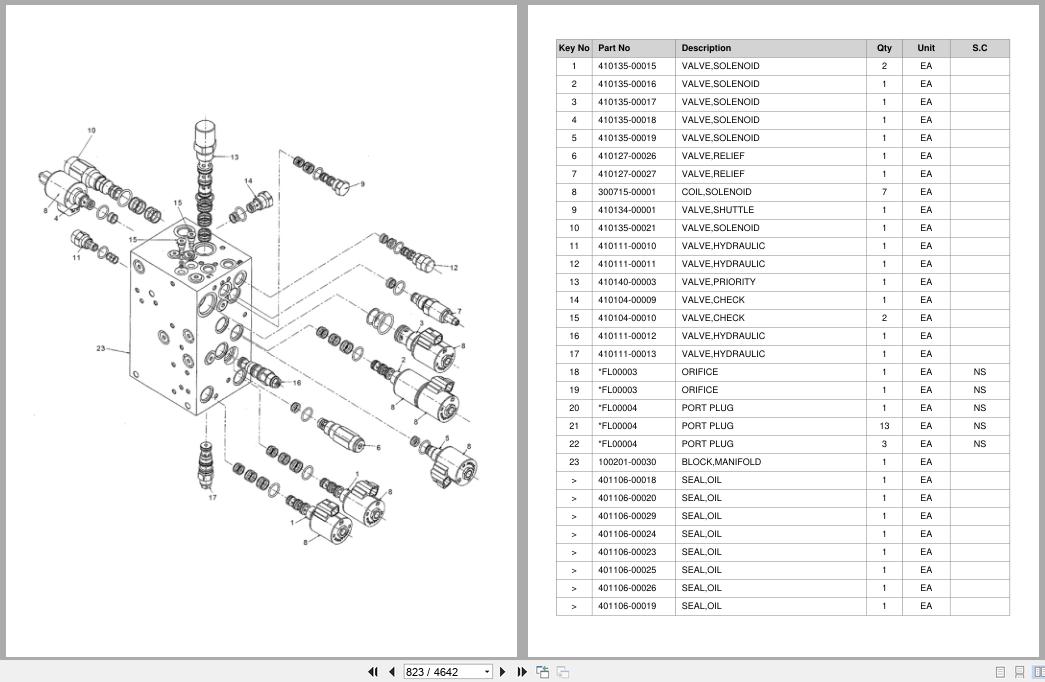
Task: Select part number 410135-00016
Action: click(x=626, y=84)
